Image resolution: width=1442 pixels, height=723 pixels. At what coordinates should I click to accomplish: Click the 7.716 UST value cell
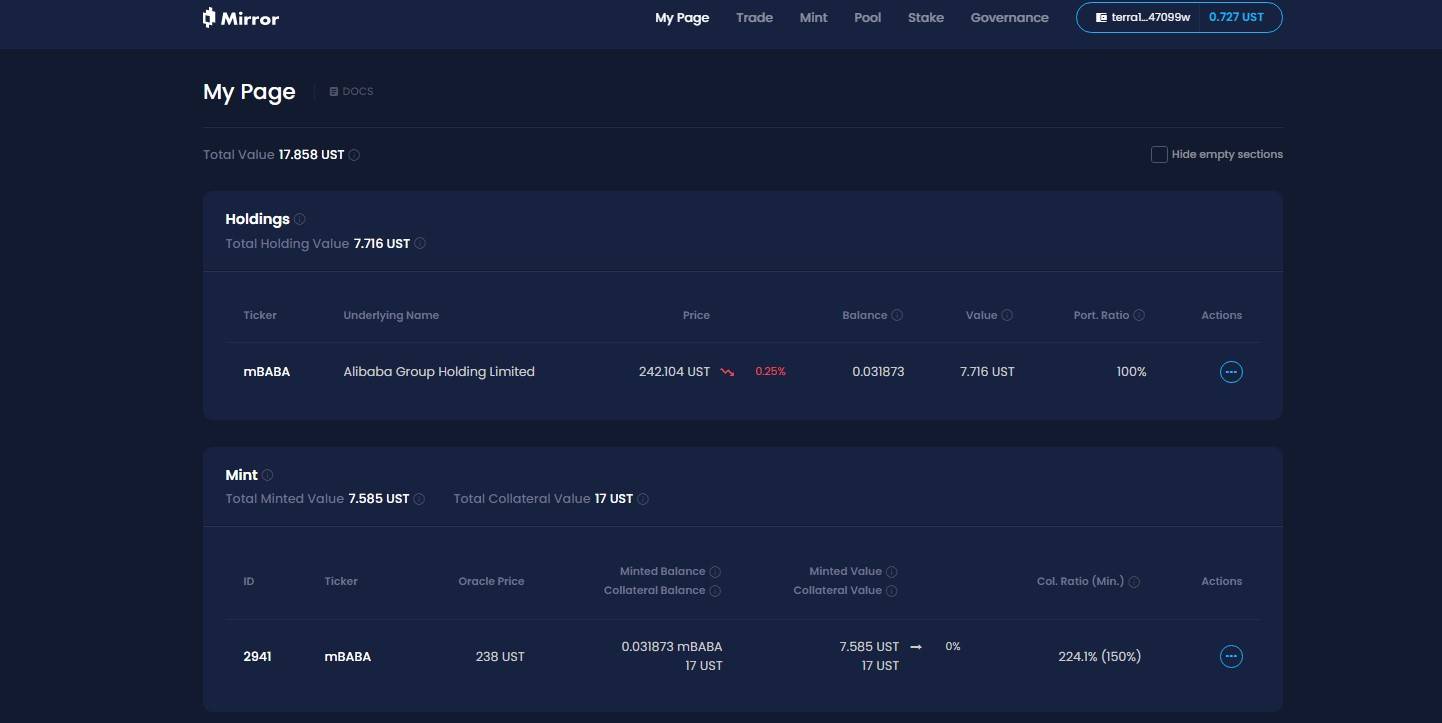tap(987, 372)
